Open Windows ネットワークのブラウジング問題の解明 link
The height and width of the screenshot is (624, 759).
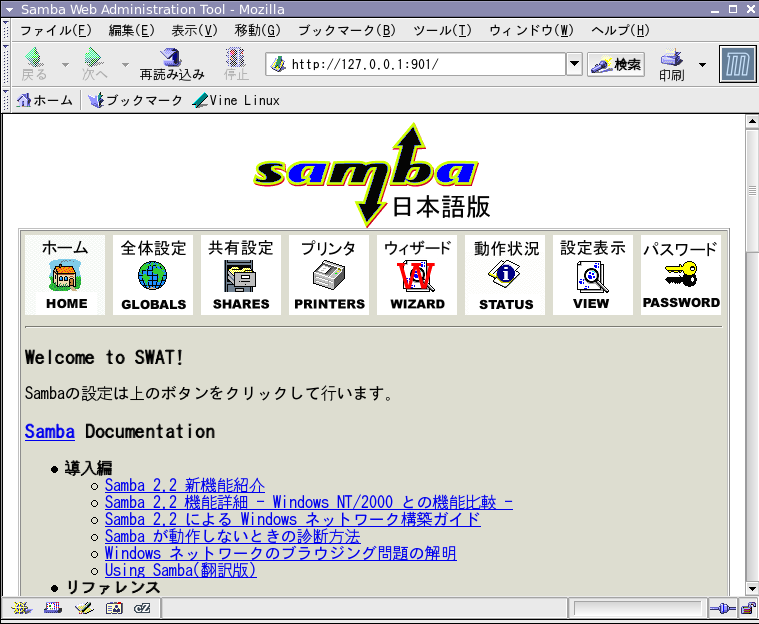click(x=281, y=553)
